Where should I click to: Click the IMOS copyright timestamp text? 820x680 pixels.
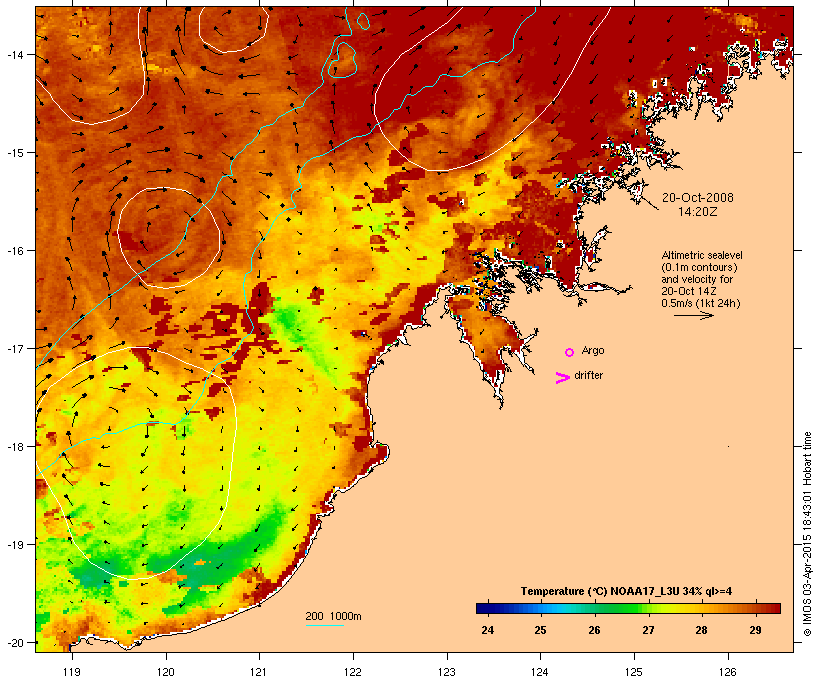[807, 534]
